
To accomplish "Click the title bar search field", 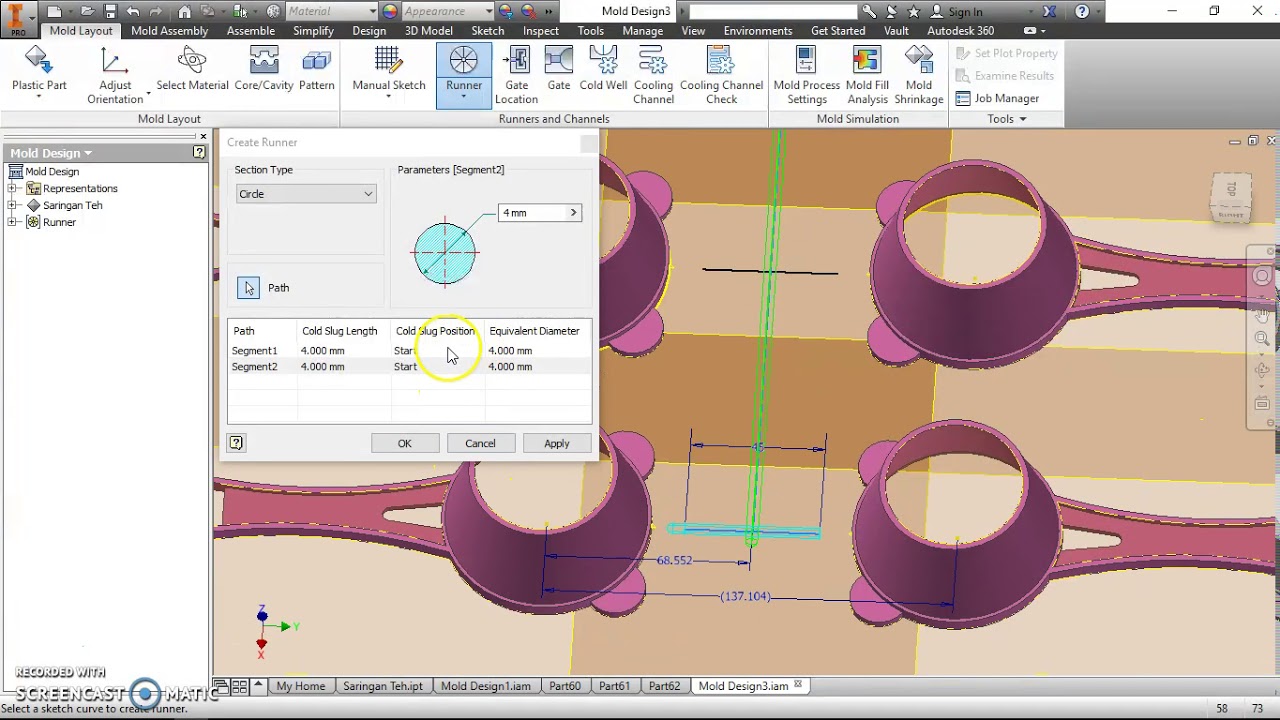I will [773, 11].
